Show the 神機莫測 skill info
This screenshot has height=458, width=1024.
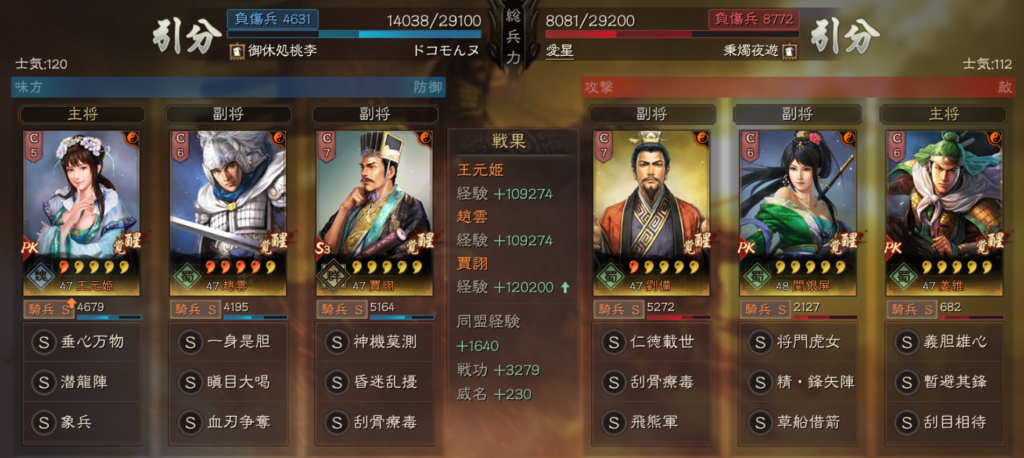point(374,342)
